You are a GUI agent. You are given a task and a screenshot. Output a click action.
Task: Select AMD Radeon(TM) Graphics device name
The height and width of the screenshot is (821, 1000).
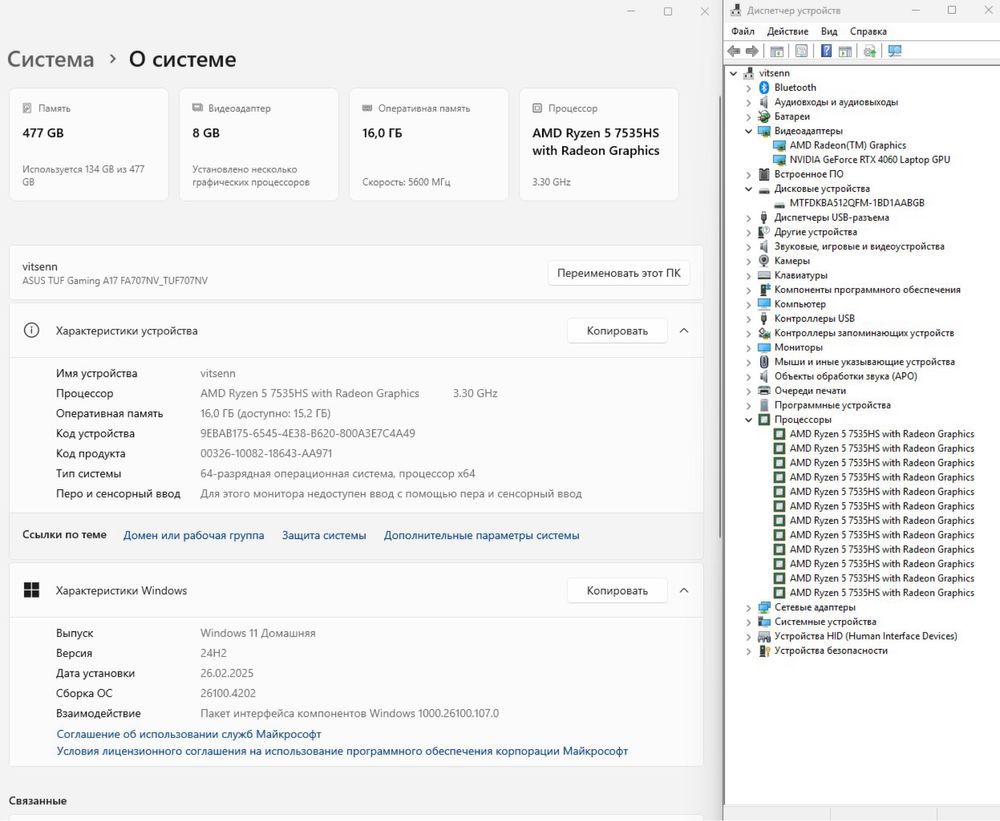point(848,145)
